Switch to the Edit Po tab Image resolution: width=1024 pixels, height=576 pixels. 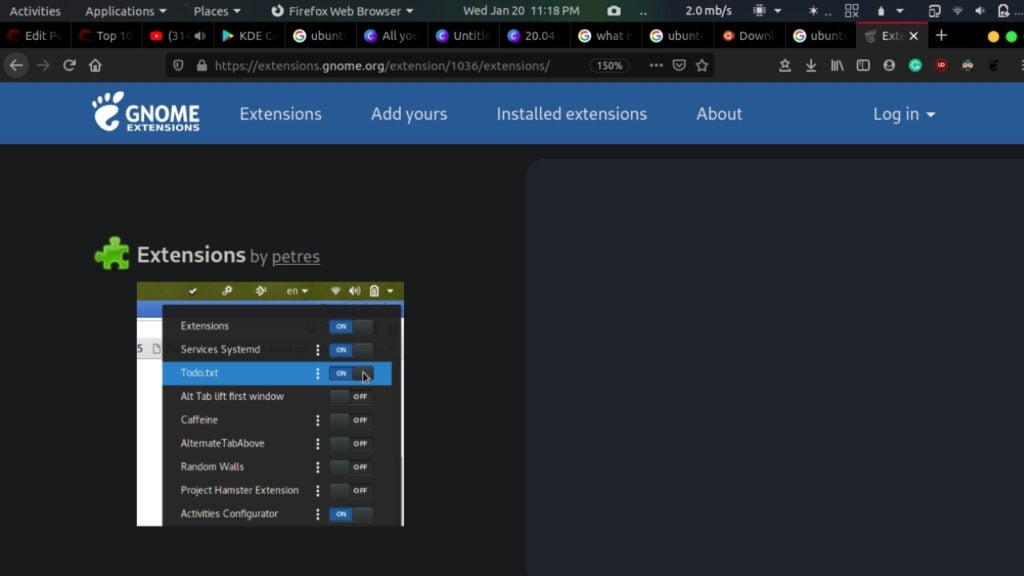[x=35, y=36]
